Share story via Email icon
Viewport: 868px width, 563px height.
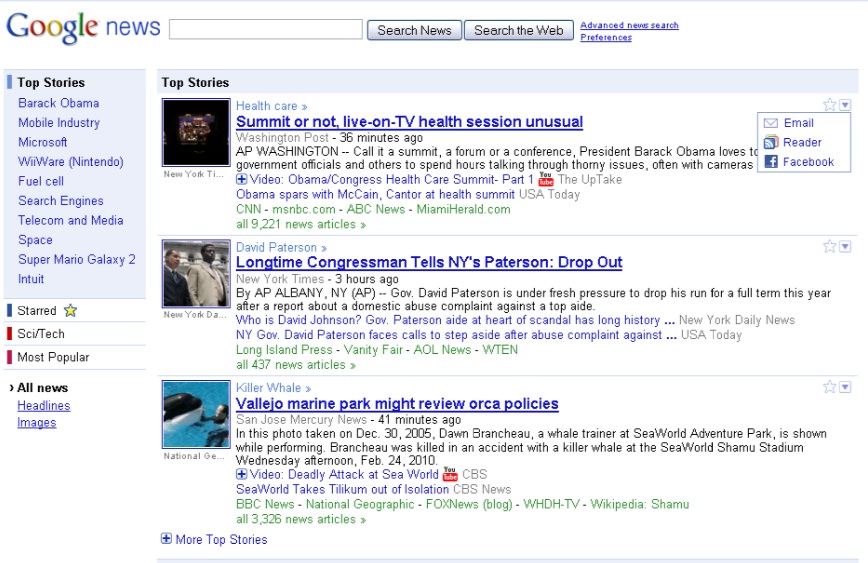[771, 123]
